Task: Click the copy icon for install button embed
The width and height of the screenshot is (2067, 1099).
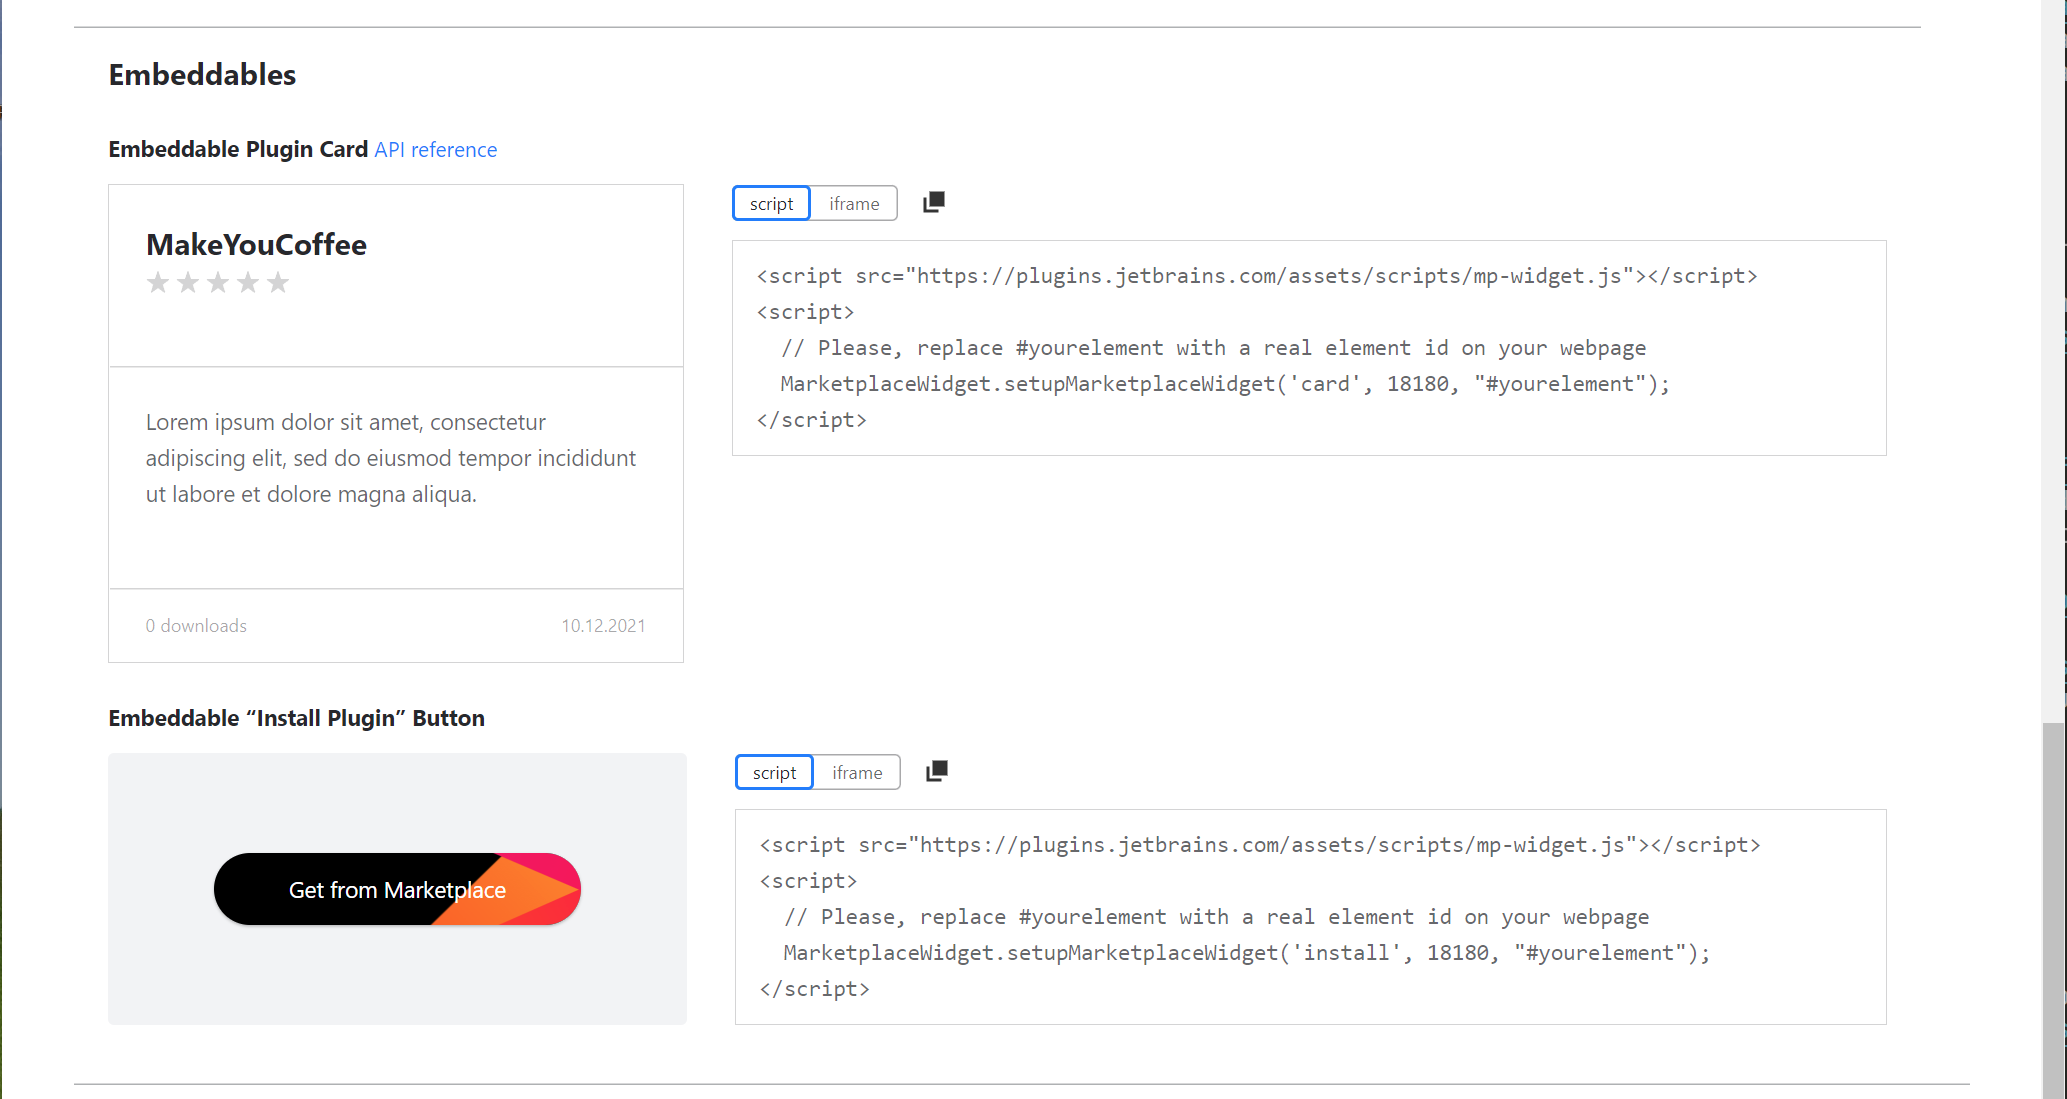Action: pos(936,771)
